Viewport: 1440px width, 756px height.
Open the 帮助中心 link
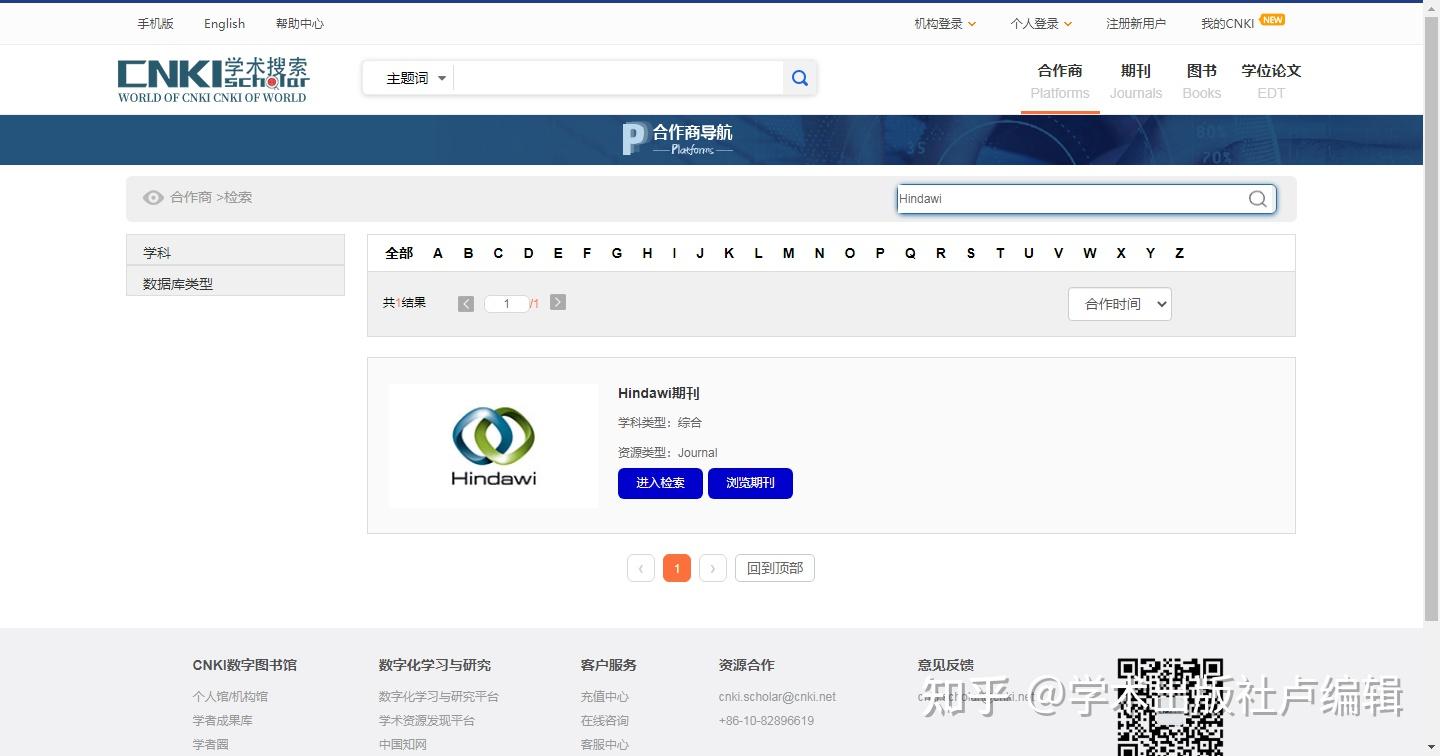tap(300, 23)
